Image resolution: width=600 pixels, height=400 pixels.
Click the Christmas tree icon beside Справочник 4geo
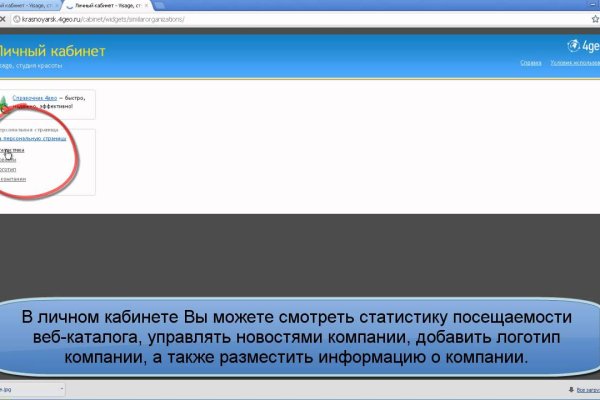click(4, 100)
